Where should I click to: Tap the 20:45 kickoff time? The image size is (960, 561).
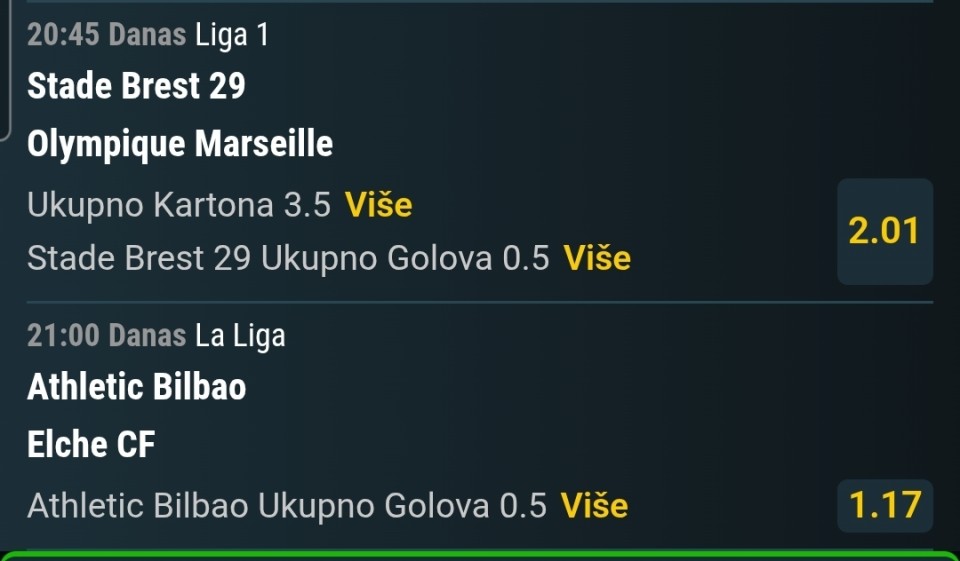[63, 35]
